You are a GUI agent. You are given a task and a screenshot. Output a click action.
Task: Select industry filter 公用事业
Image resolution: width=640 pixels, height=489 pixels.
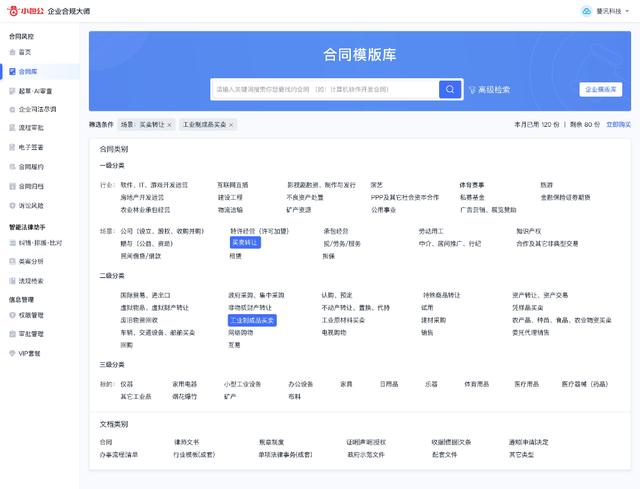[x=383, y=210]
